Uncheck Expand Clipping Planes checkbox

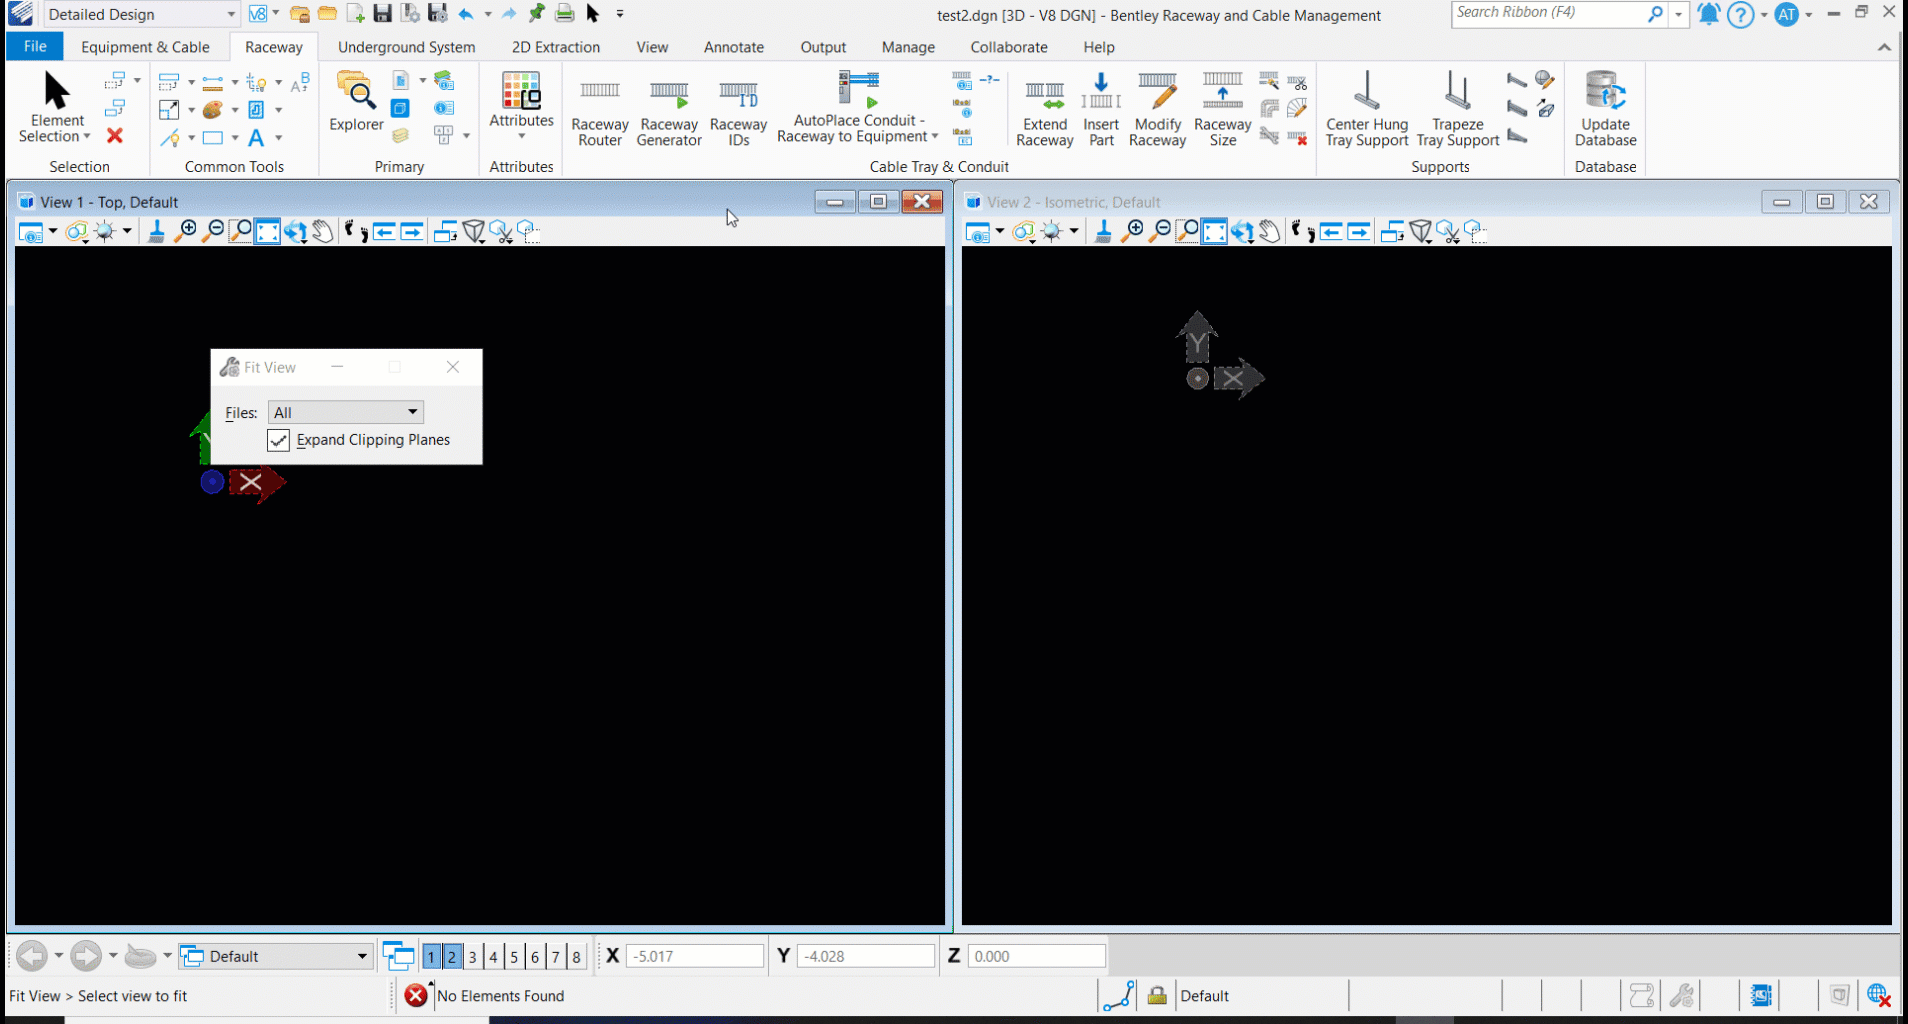click(x=279, y=440)
